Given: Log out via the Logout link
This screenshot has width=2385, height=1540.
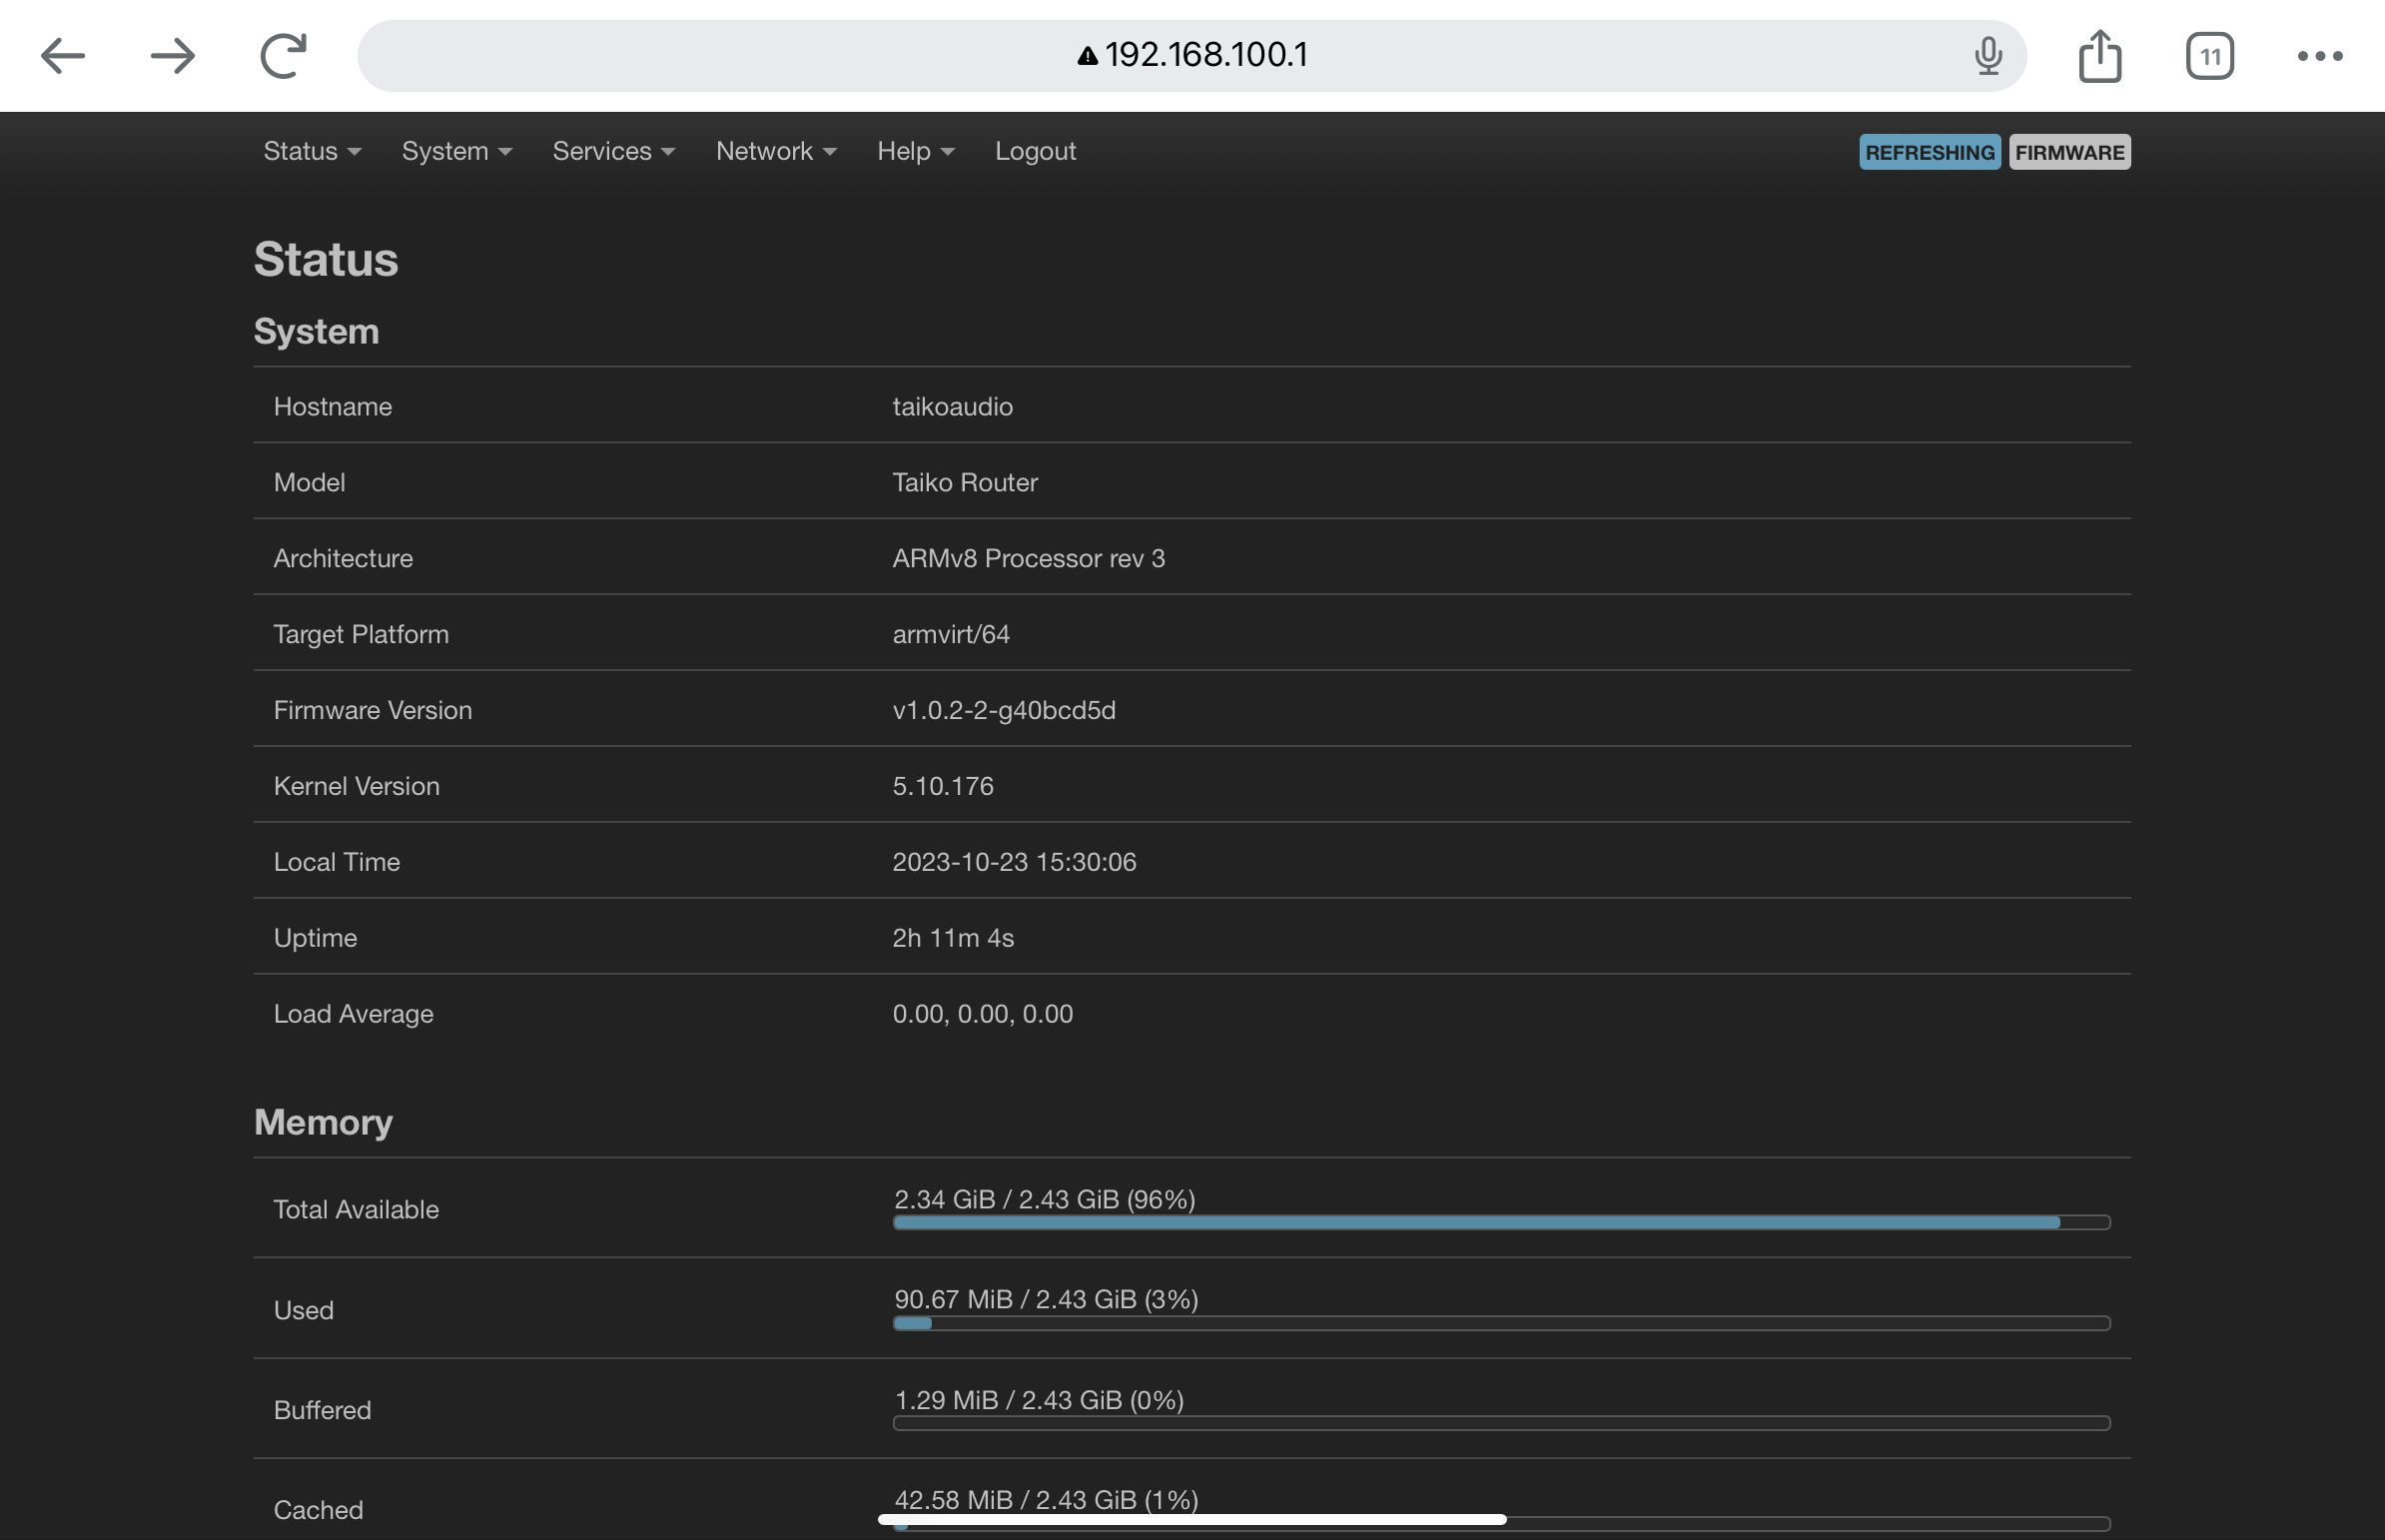Looking at the screenshot, I should pos(1035,151).
